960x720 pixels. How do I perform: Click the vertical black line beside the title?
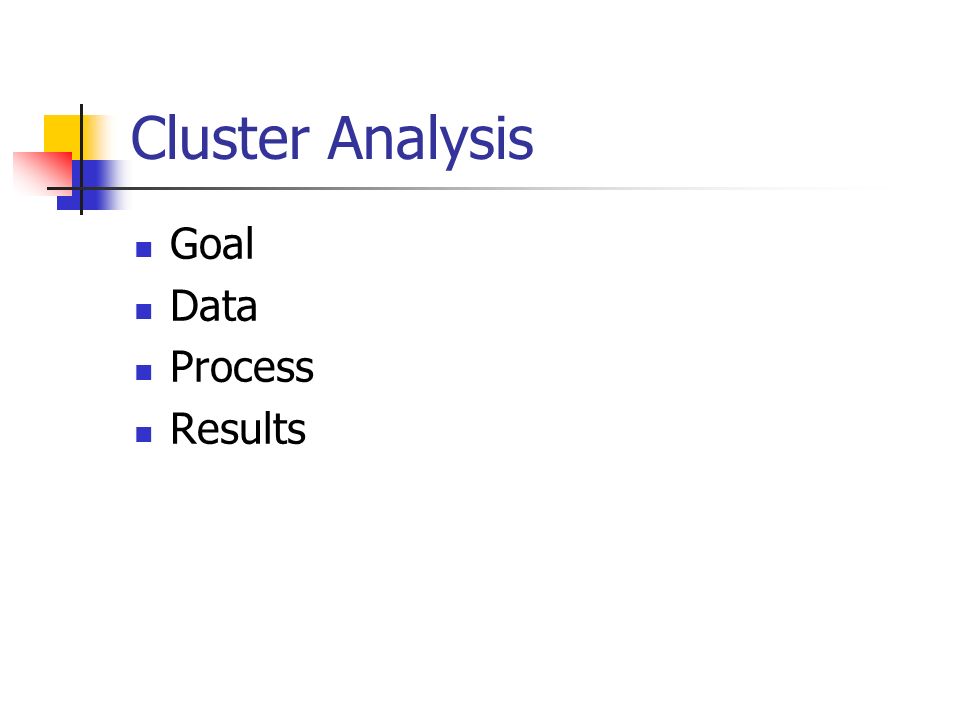click(81, 159)
